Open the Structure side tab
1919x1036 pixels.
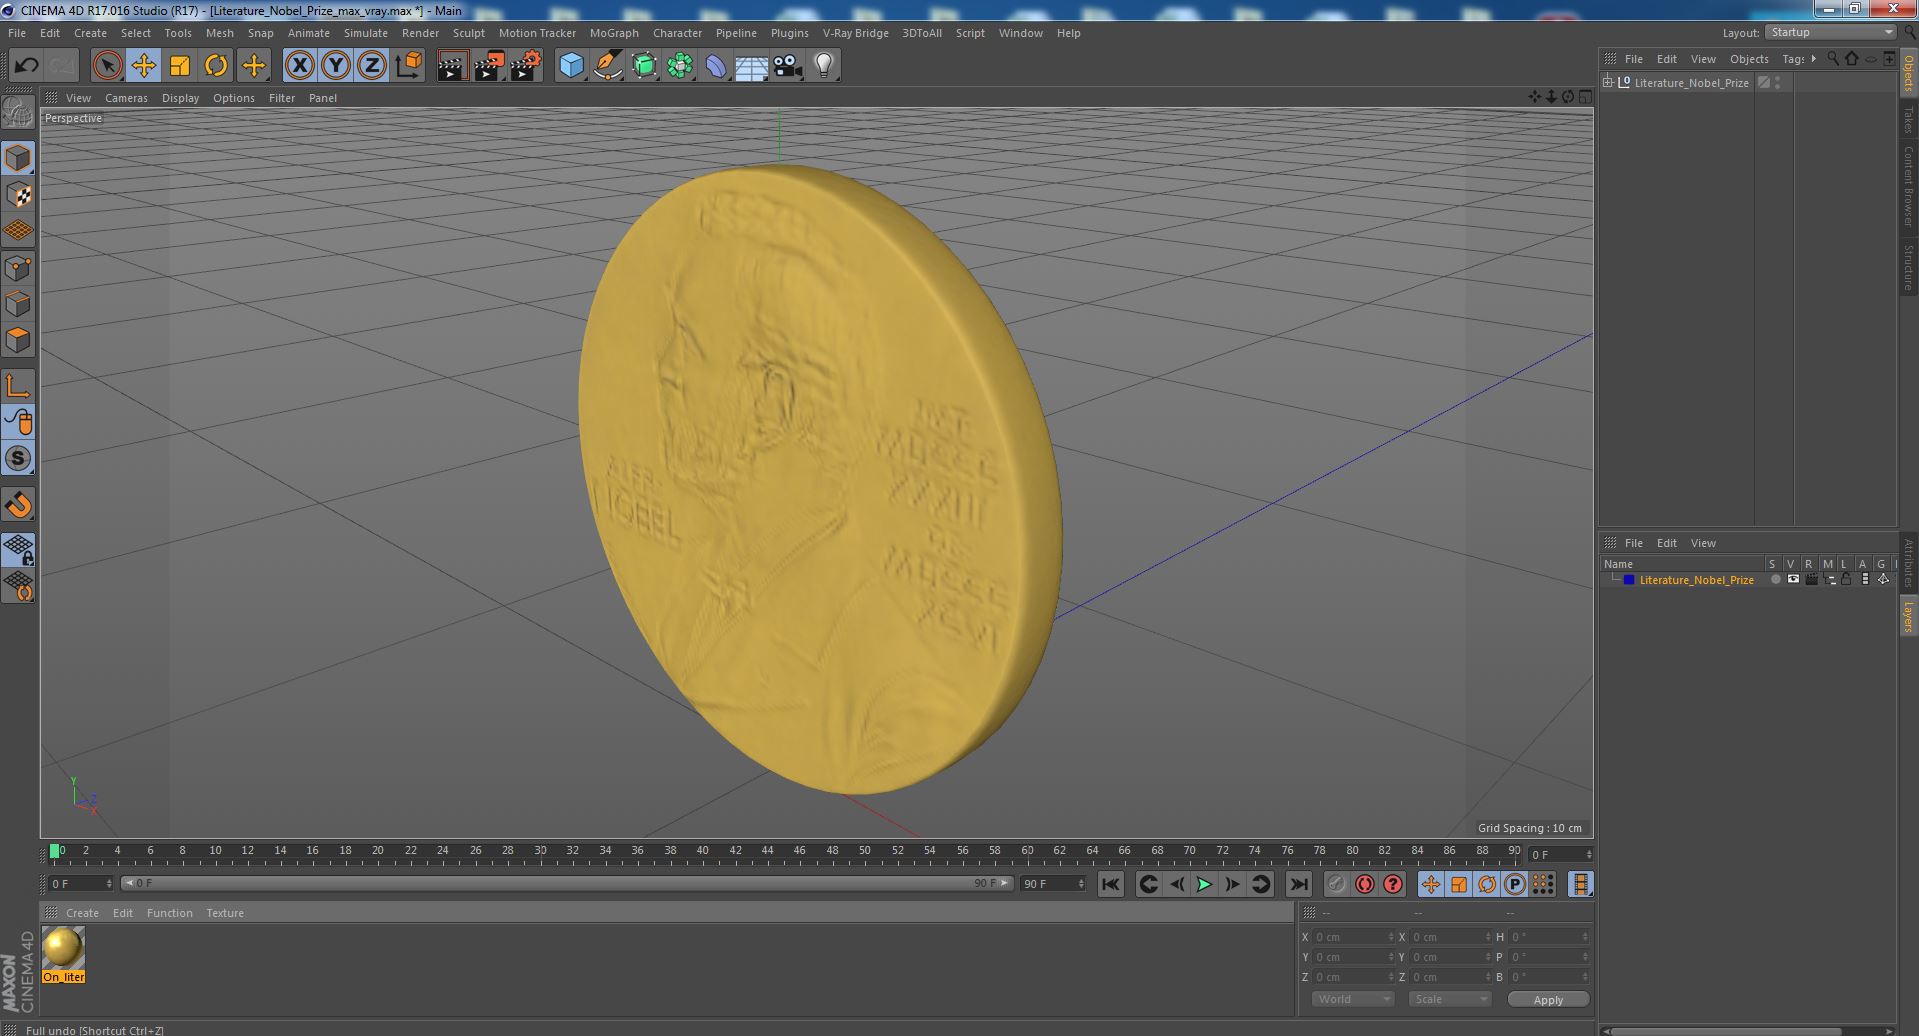coord(1908,267)
